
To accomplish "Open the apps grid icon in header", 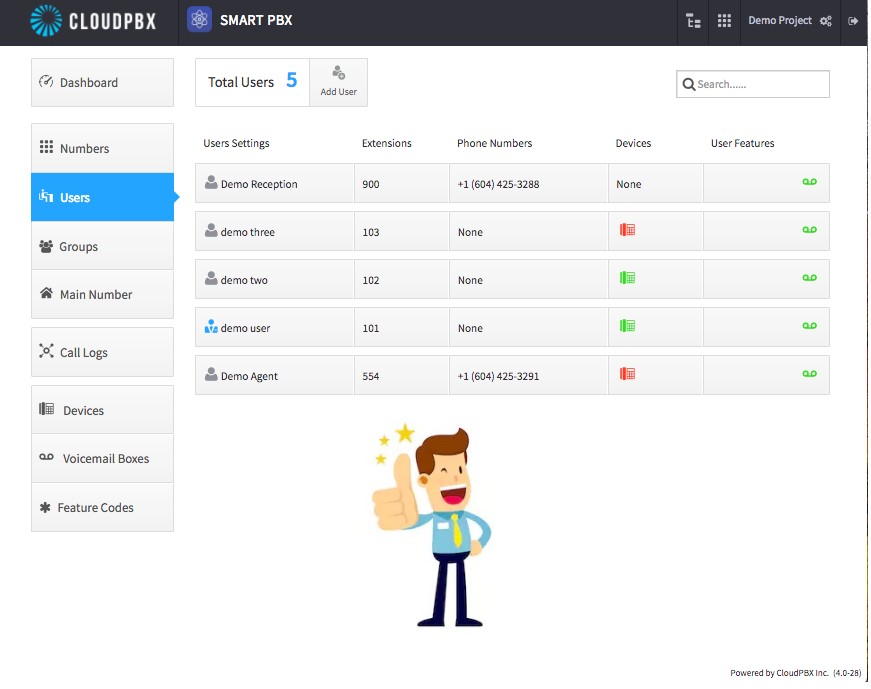I will click(x=724, y=21).
